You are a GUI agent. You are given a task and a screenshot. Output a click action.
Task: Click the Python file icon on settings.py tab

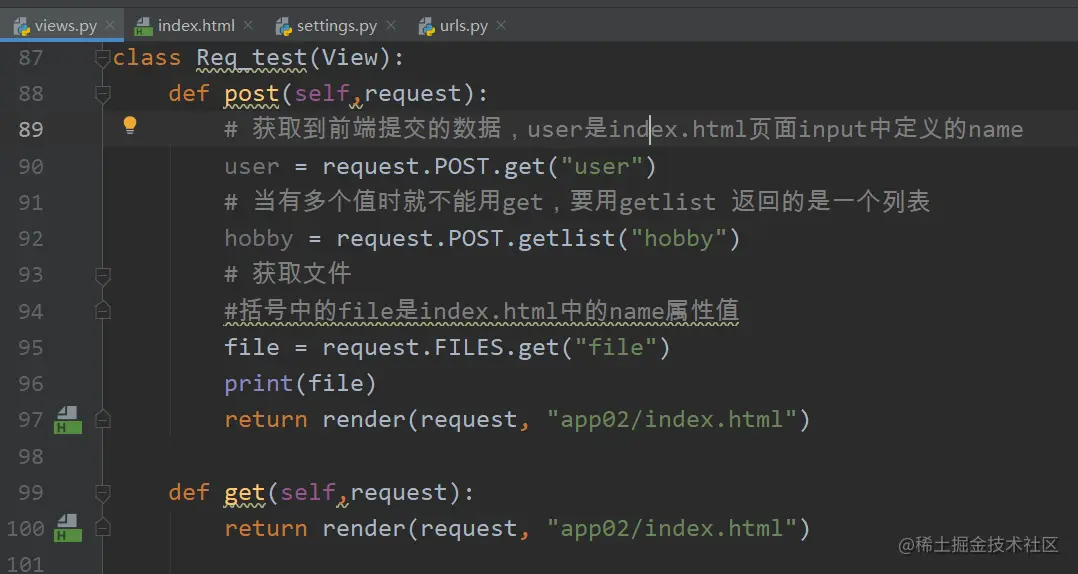tap(283, 26)
